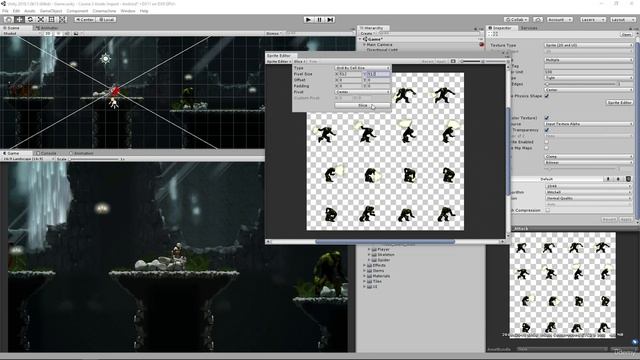Screen dimensions: 640x360
Task: Open the Assets menu
Action: (x=30, y=11)
